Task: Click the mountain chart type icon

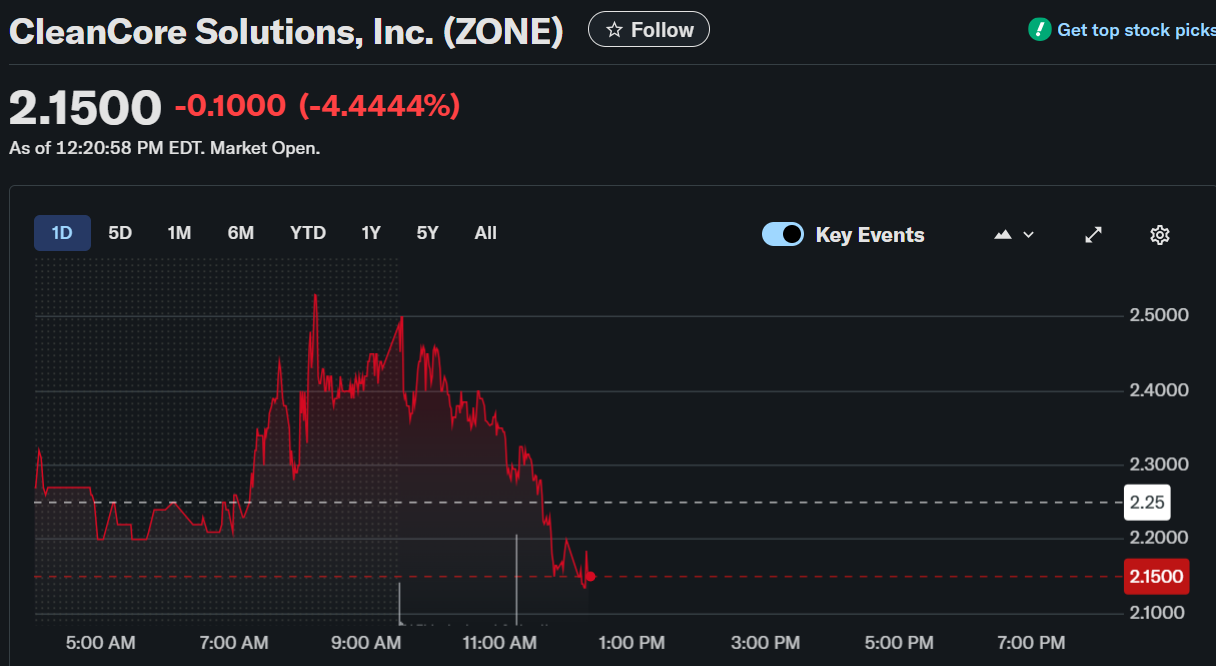Action: (x=1003, y=235)
